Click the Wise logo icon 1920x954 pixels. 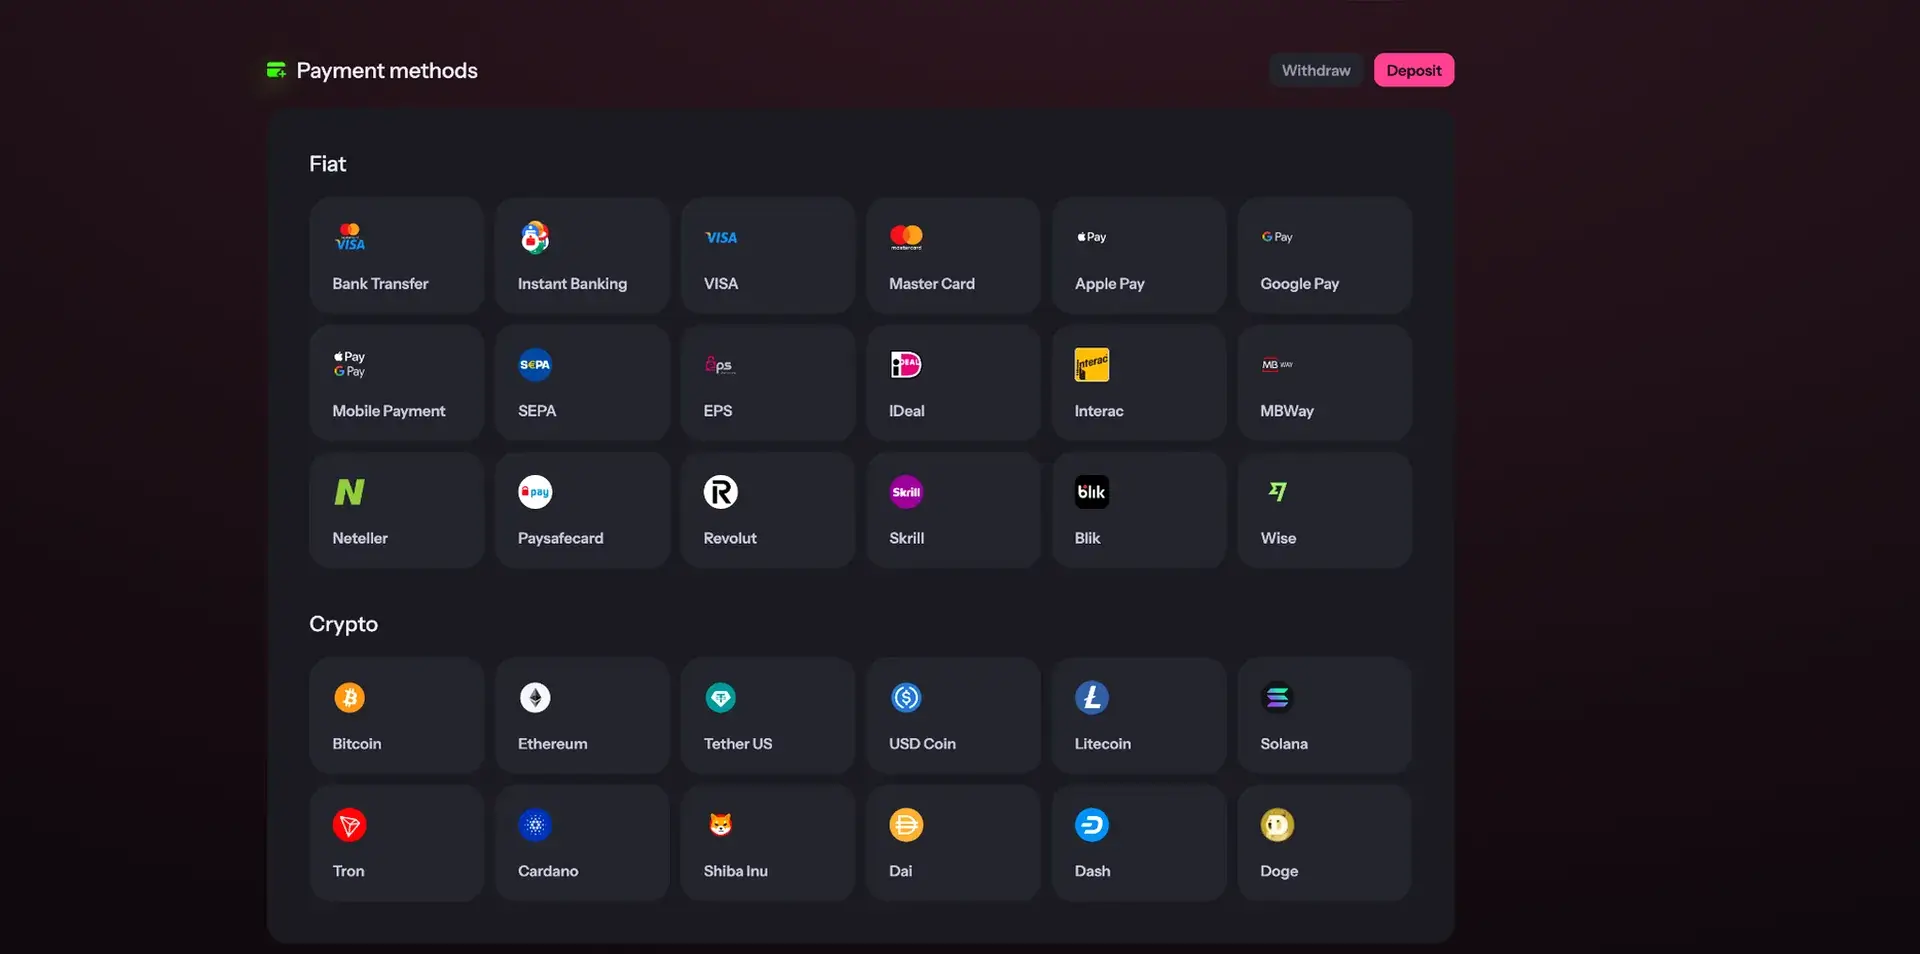[x=1277, y=491]
